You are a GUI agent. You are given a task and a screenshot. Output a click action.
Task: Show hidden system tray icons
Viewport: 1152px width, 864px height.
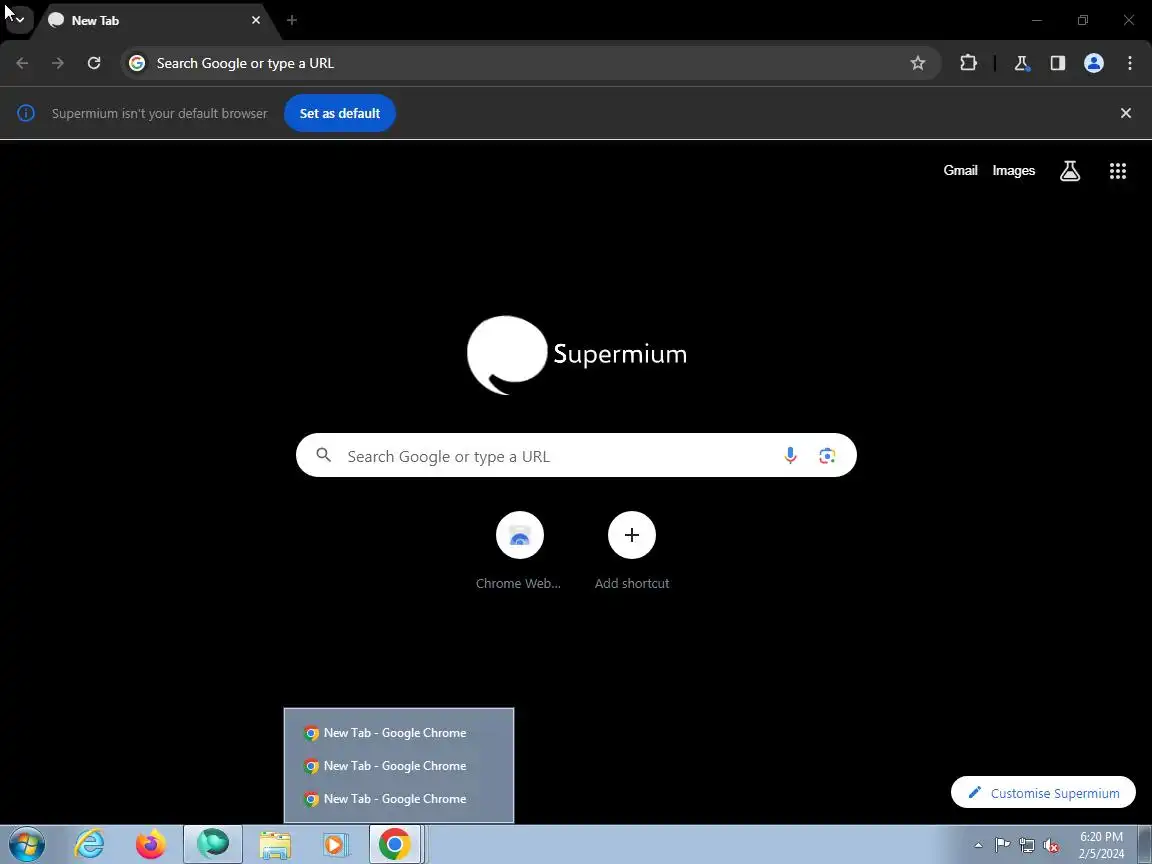click(x=978, y=845)
